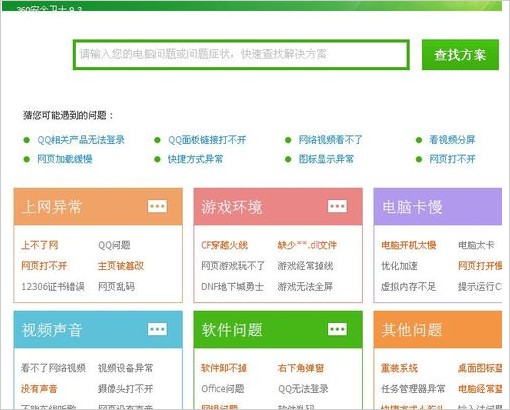510x410 pixels.
Task: Open the 快捷方式异常 suggestion link
Action: pyautogui.click(x=195, y=159)
